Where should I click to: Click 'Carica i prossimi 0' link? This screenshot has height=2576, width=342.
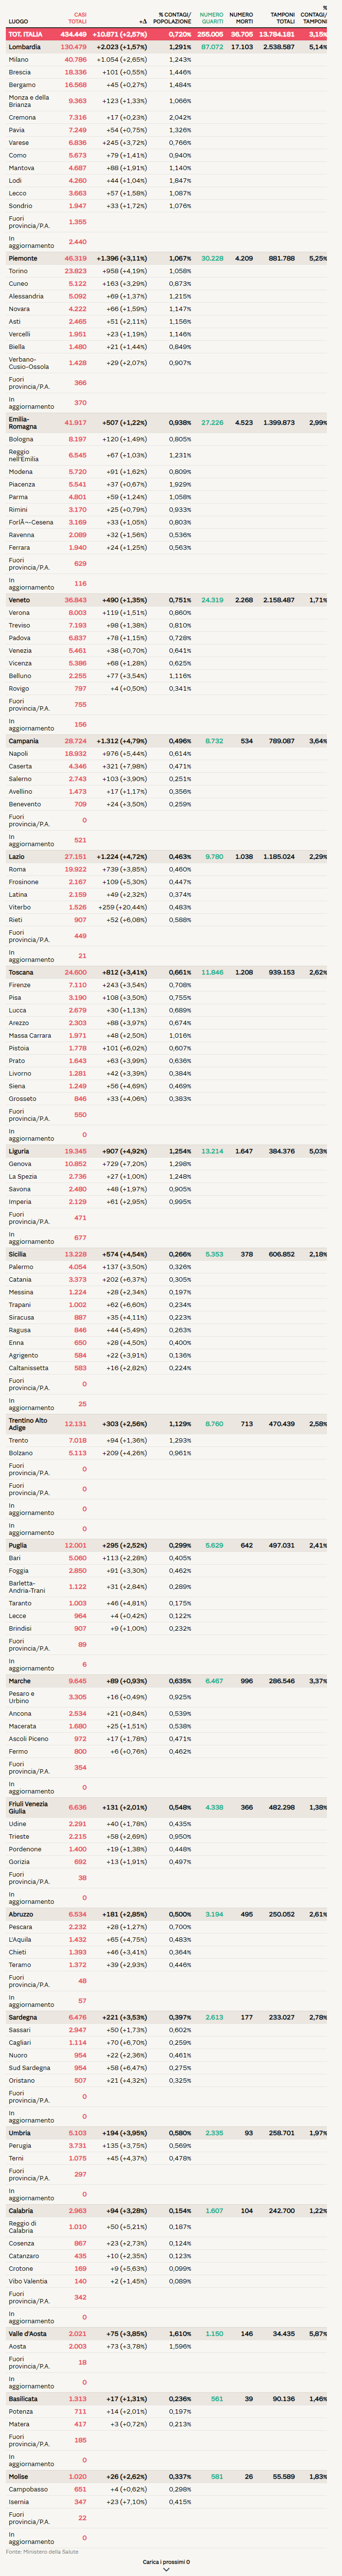[166, 2561]
